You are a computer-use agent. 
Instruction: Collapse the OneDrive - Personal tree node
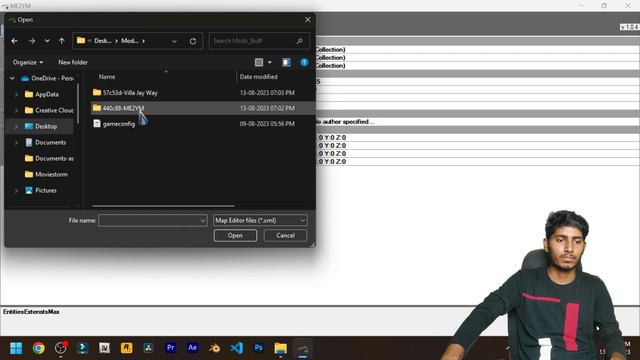coord(12,78)
